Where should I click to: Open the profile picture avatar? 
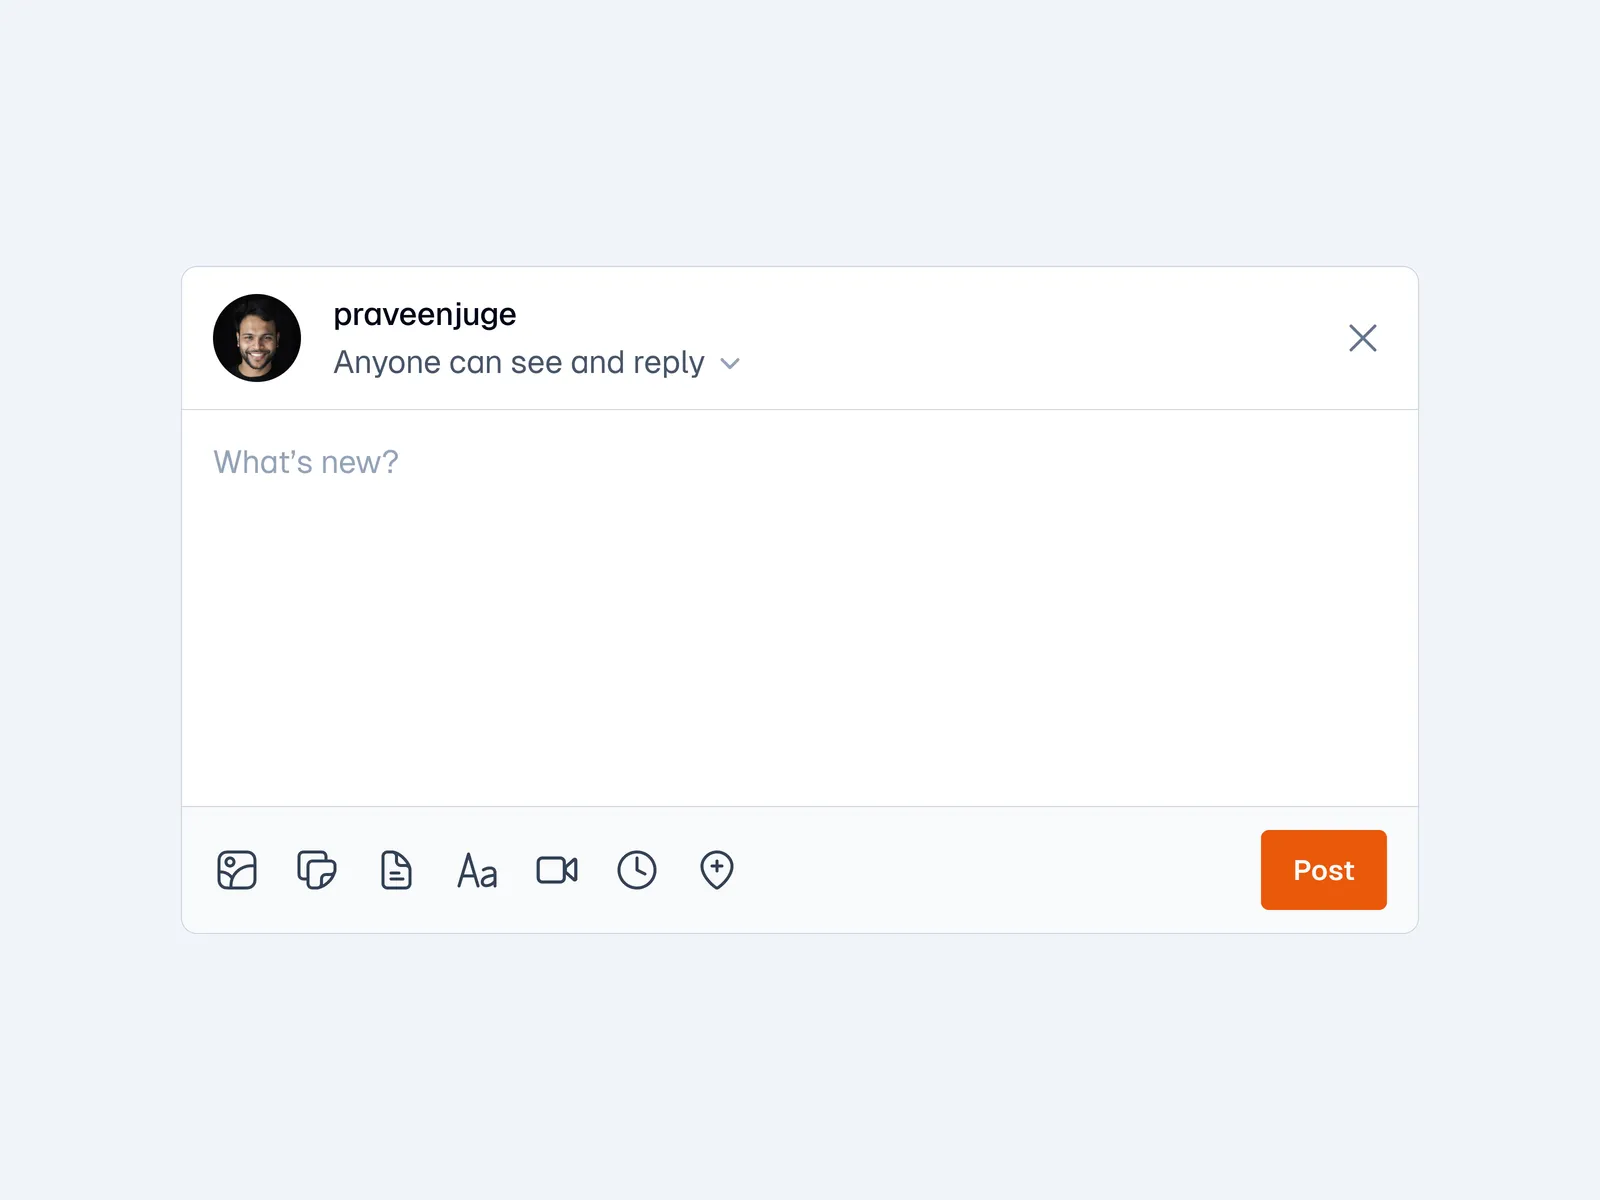(257, 338)
